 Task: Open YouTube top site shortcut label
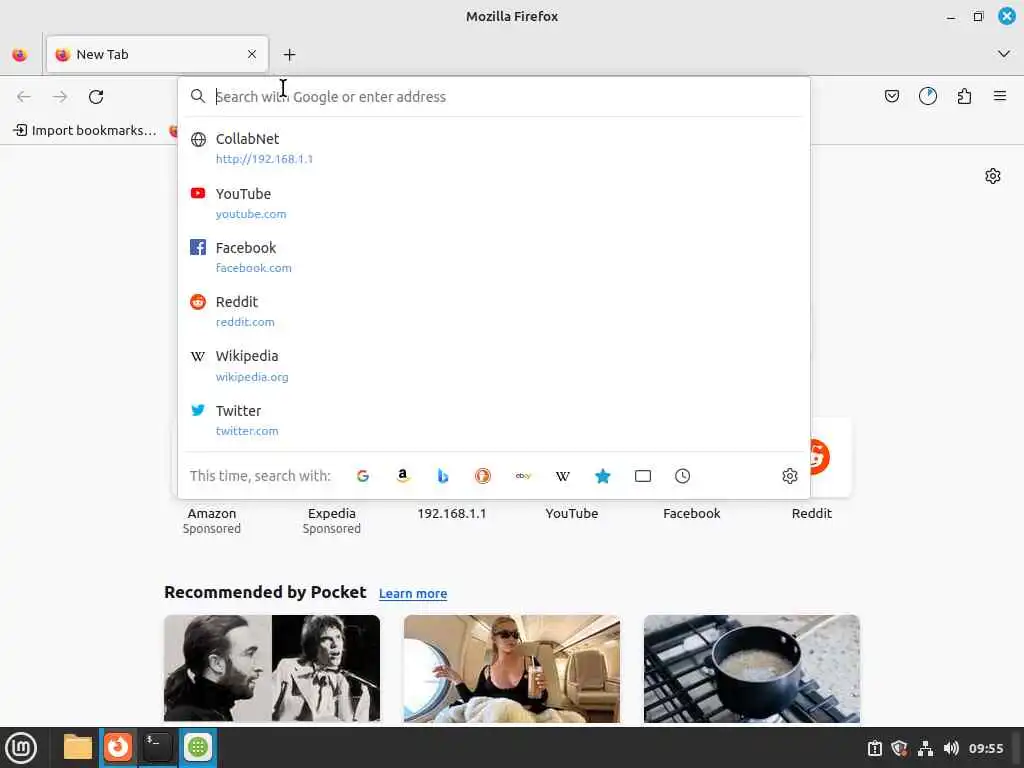571,513
